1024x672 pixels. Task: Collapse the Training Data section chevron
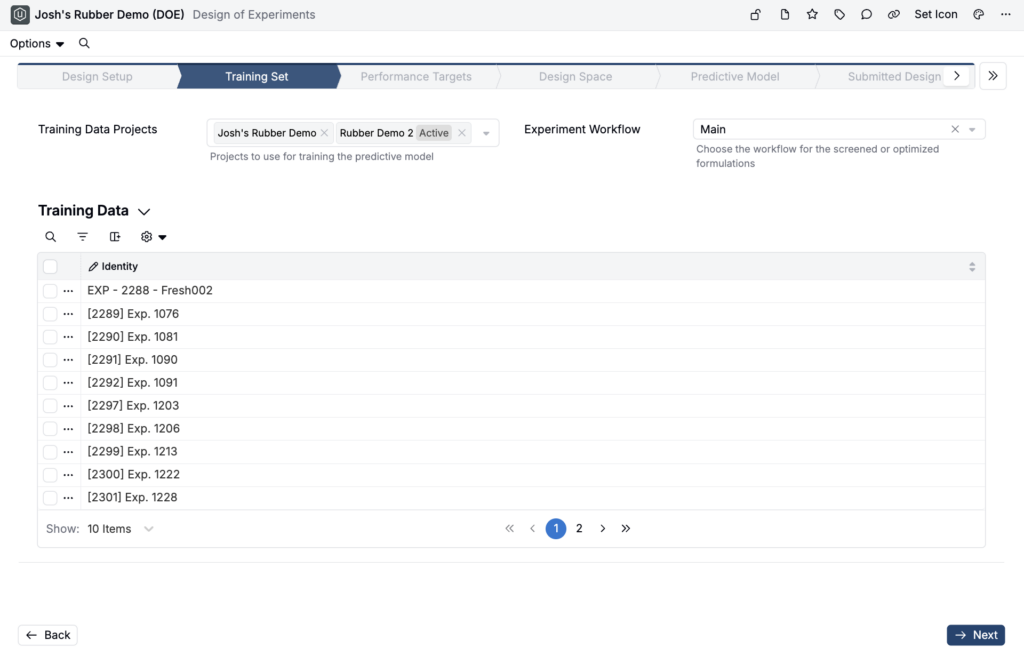tap(144, 211)
